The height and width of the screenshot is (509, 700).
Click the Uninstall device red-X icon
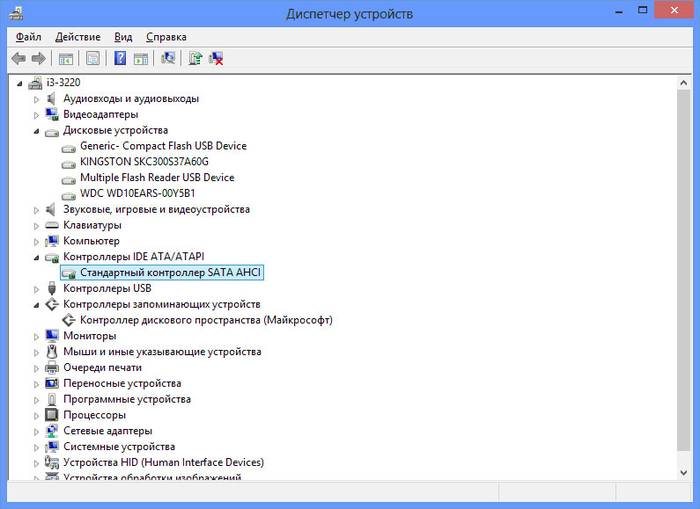pyautogui.click(x=215, y=59)
